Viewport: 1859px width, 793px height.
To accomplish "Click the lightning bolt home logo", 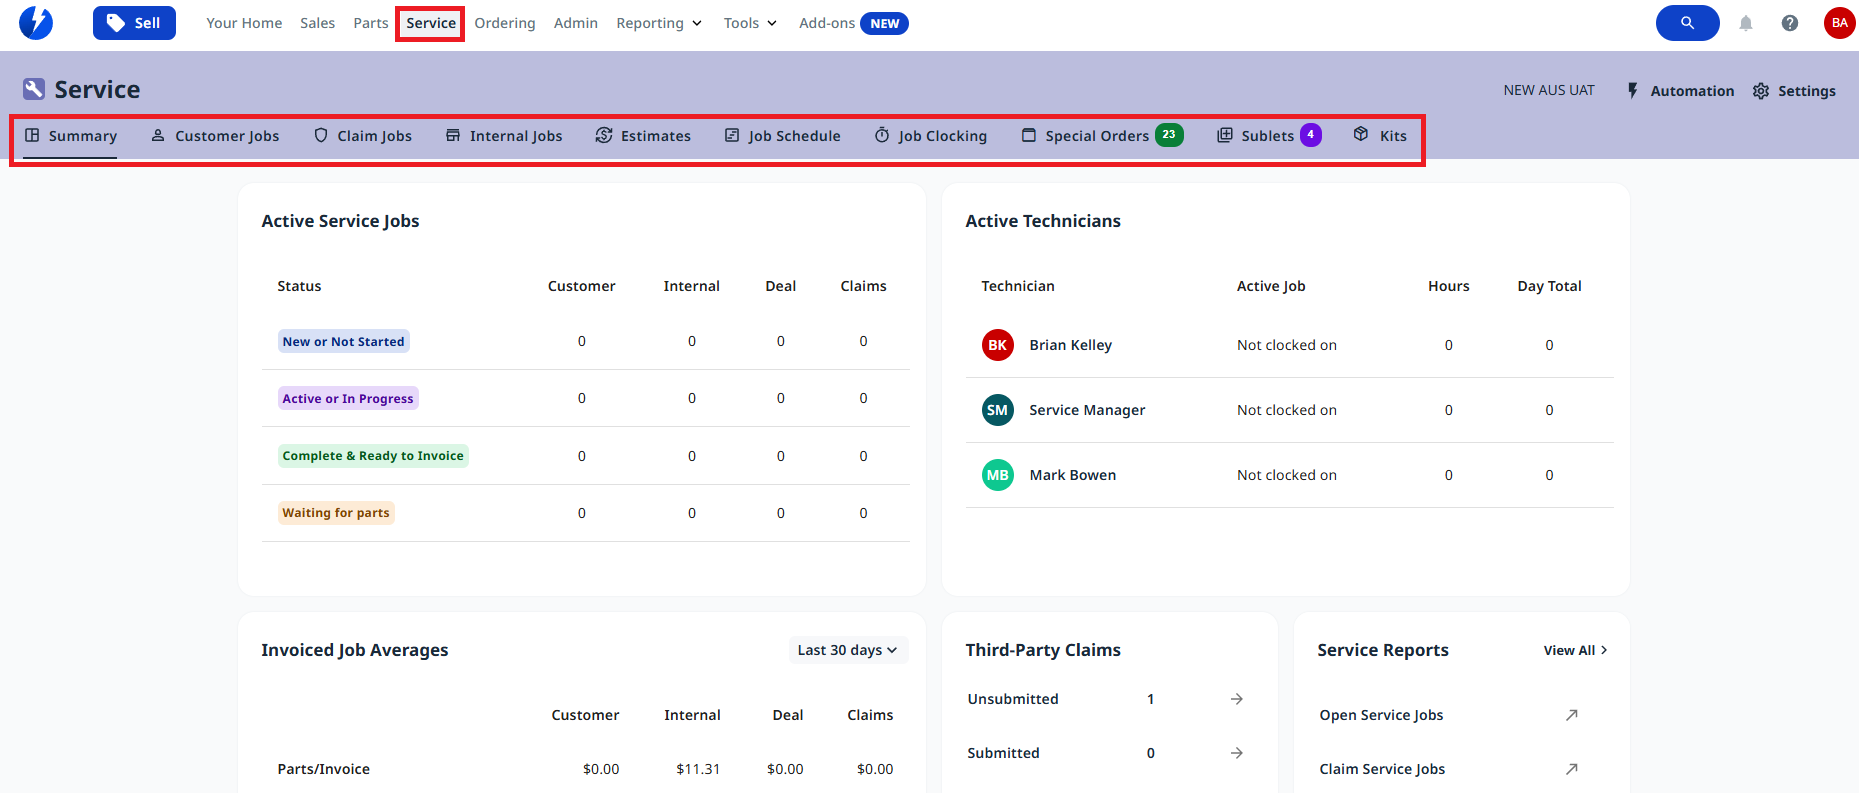I will click(36, 22).
